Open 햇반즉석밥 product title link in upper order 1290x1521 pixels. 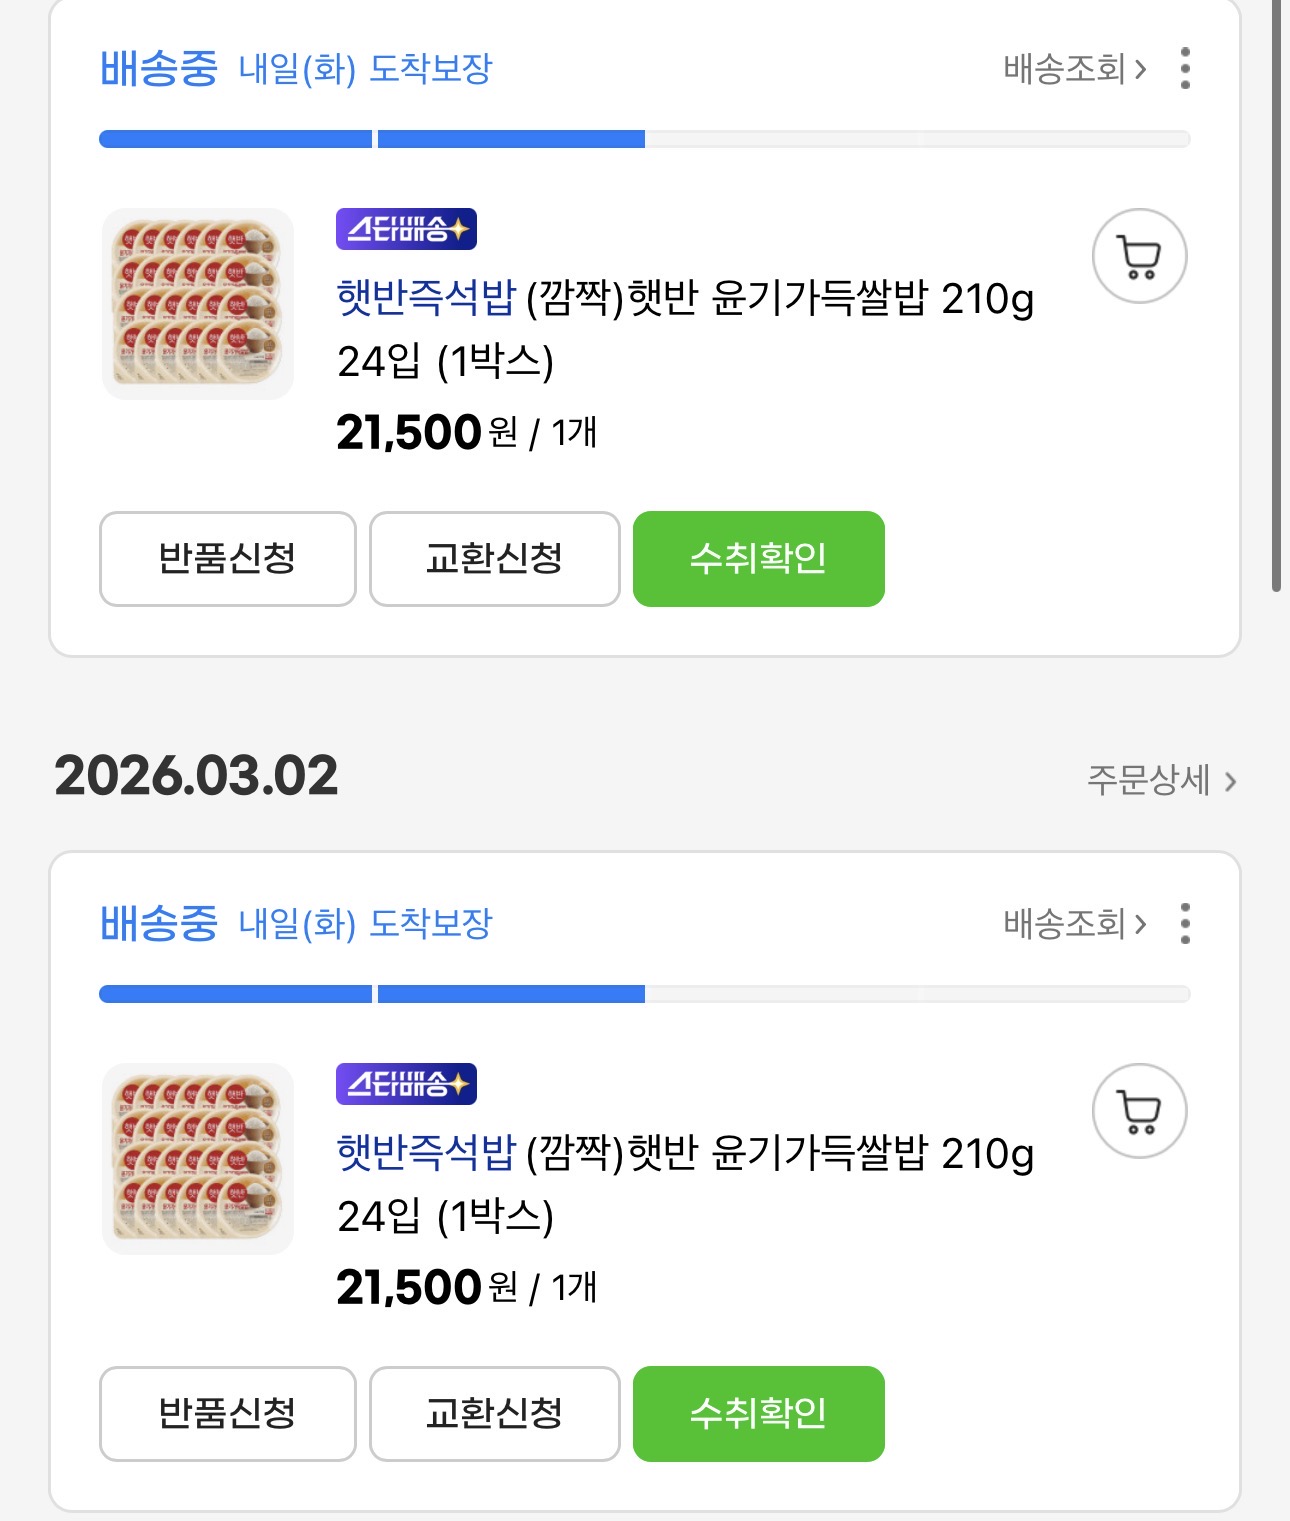(426, 298)
